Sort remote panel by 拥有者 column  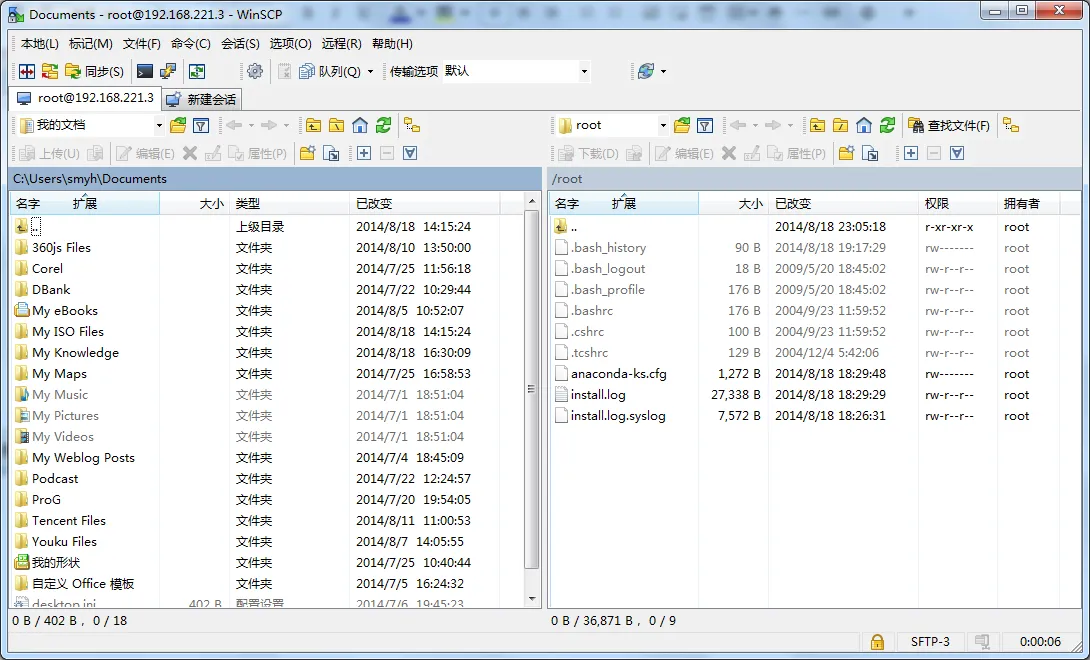coord(1028,204)
